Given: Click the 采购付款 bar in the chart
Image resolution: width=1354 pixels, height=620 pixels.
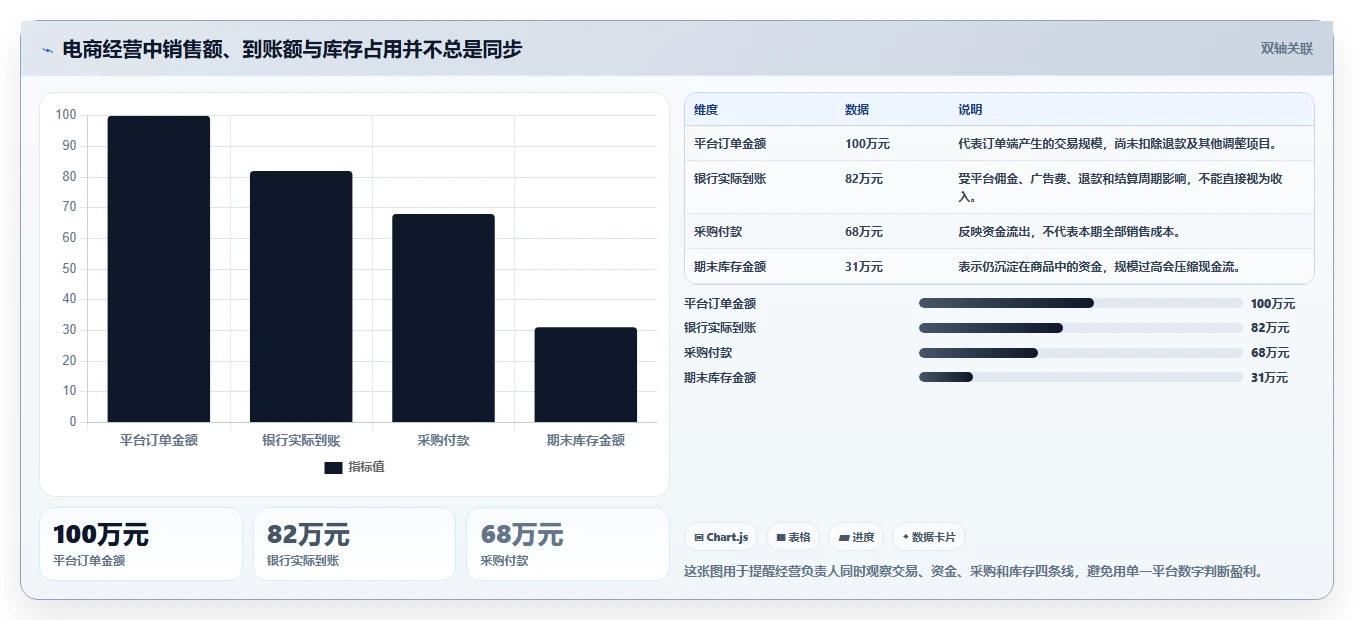Looking at the screenshot, I should (x=443, y=318).
